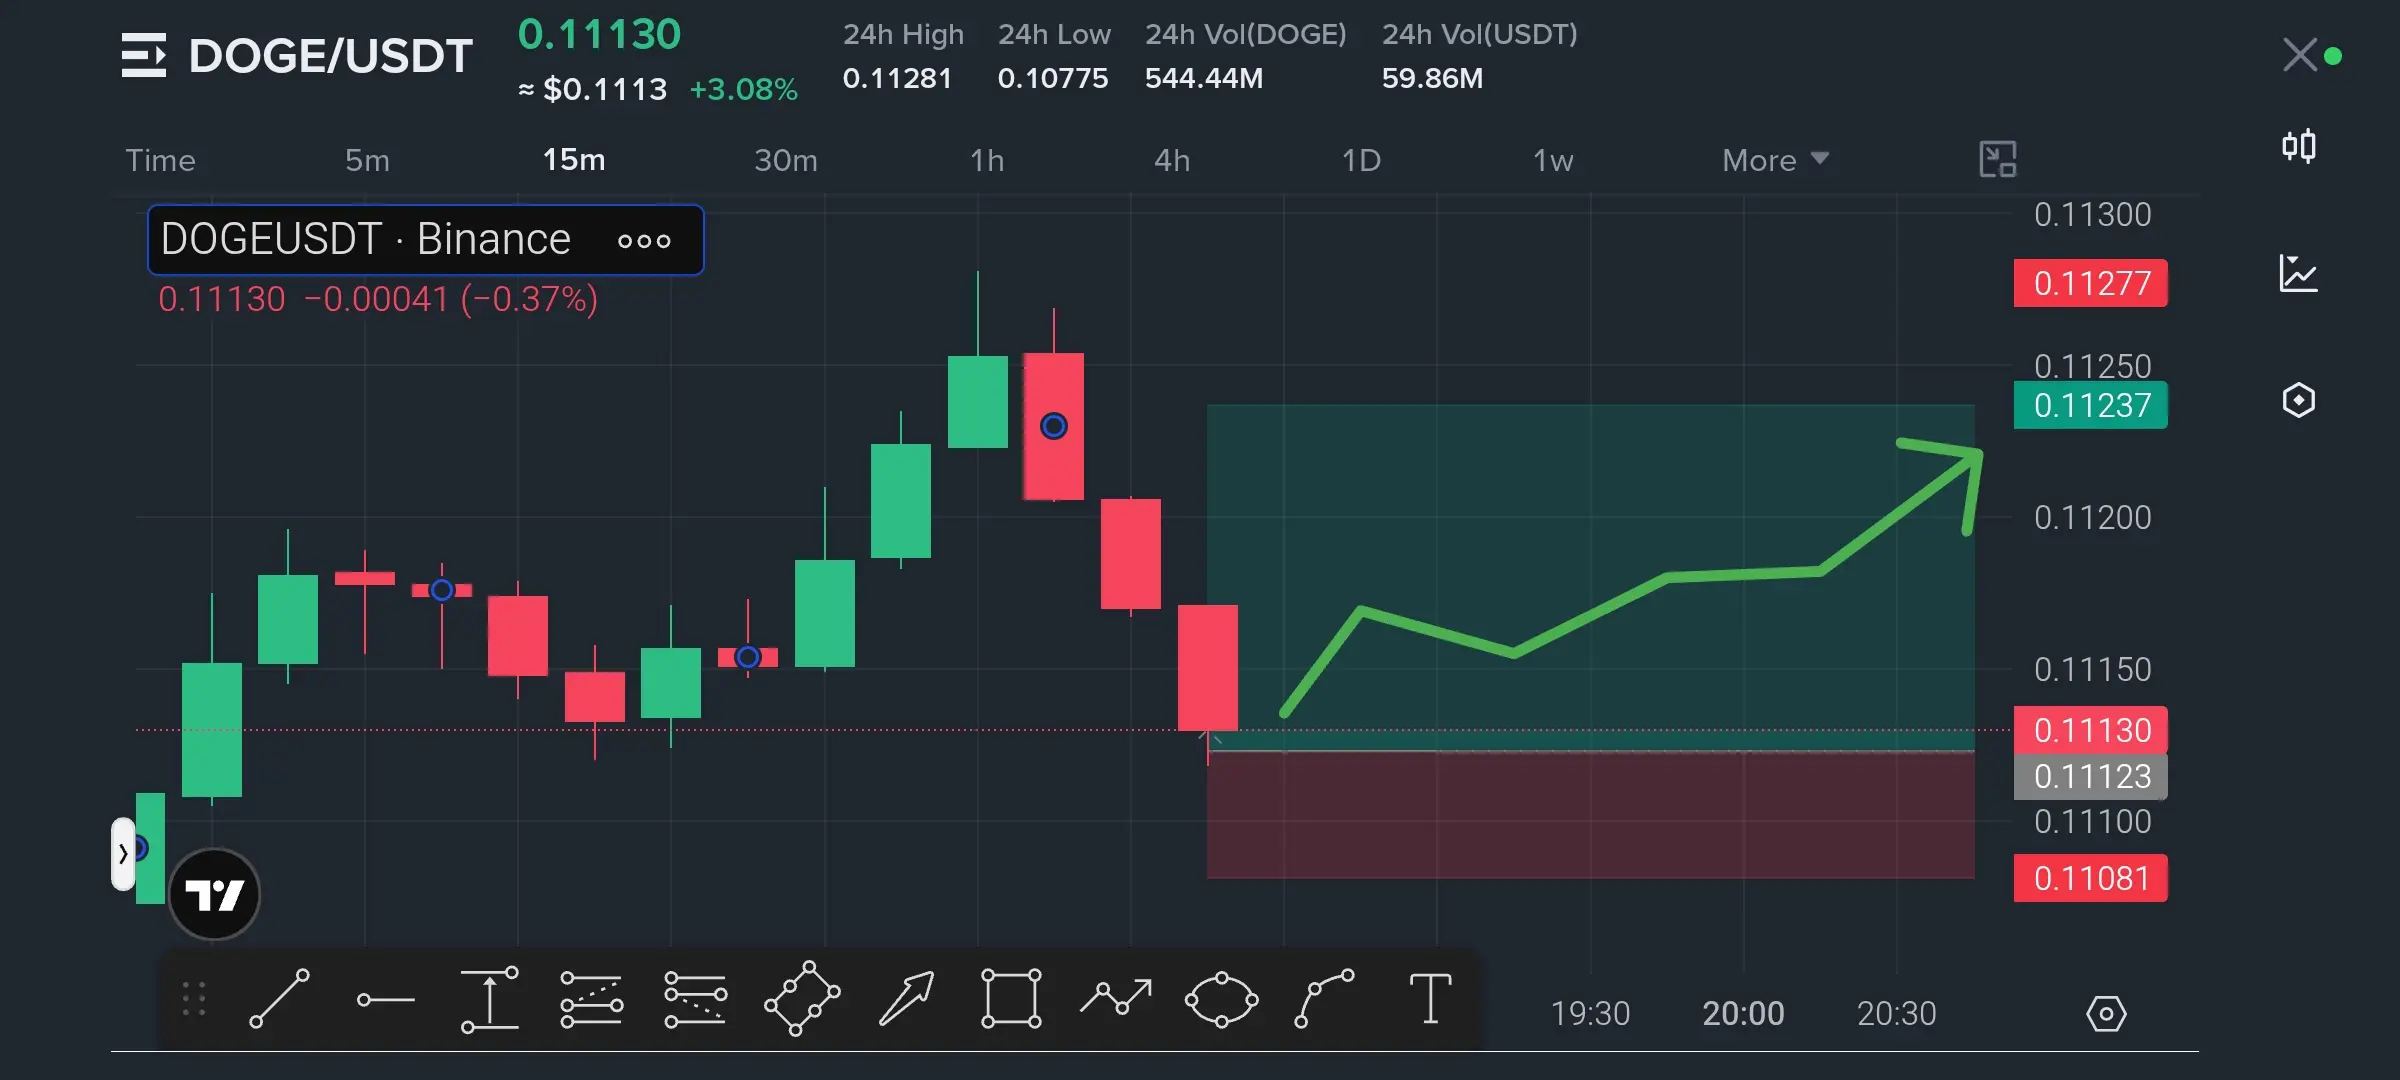Select the rotated rectangle tool
The height and width of the screenshot is (1080, 2400).
[801, 998]
